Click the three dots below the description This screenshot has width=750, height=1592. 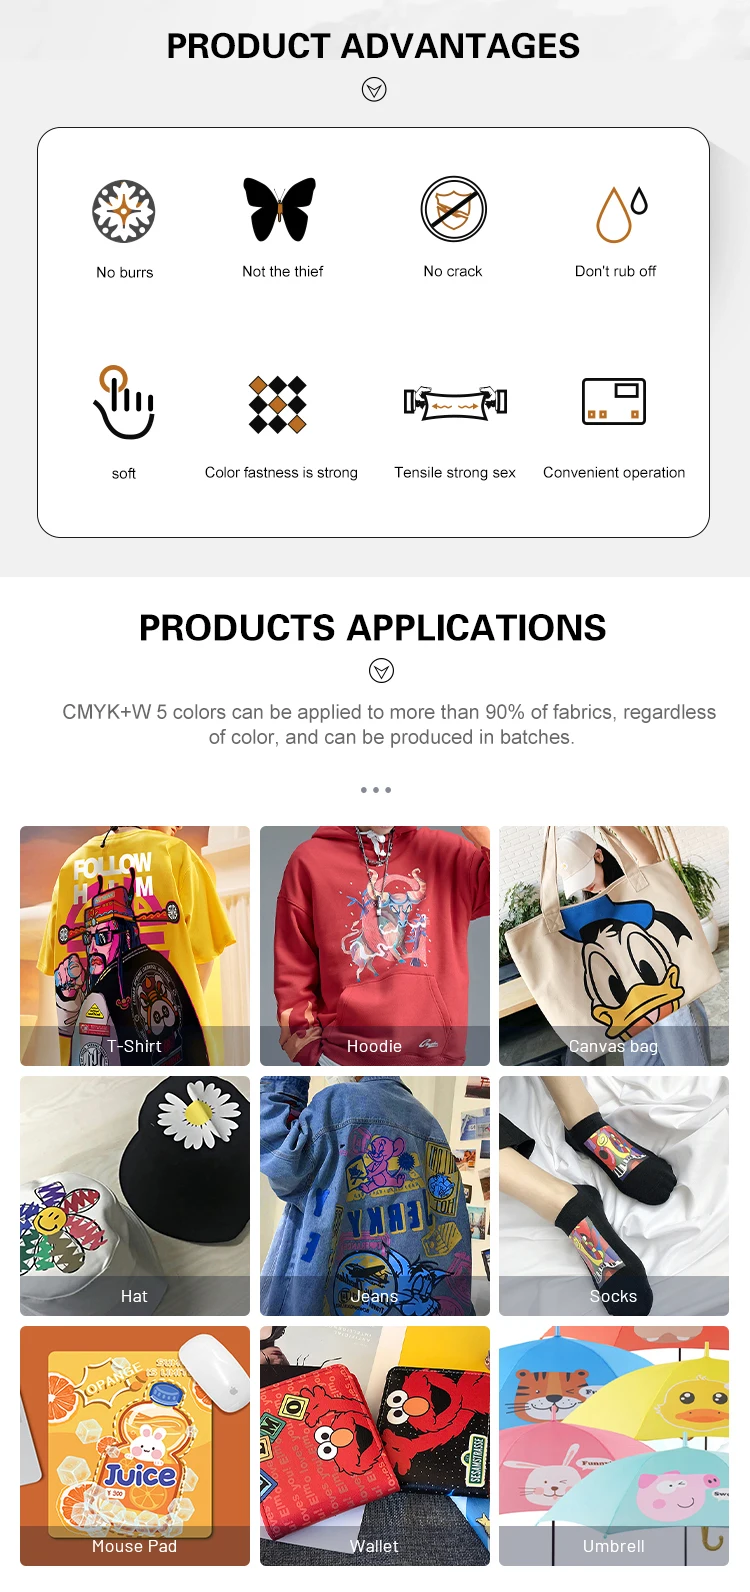tap(376, 790)
